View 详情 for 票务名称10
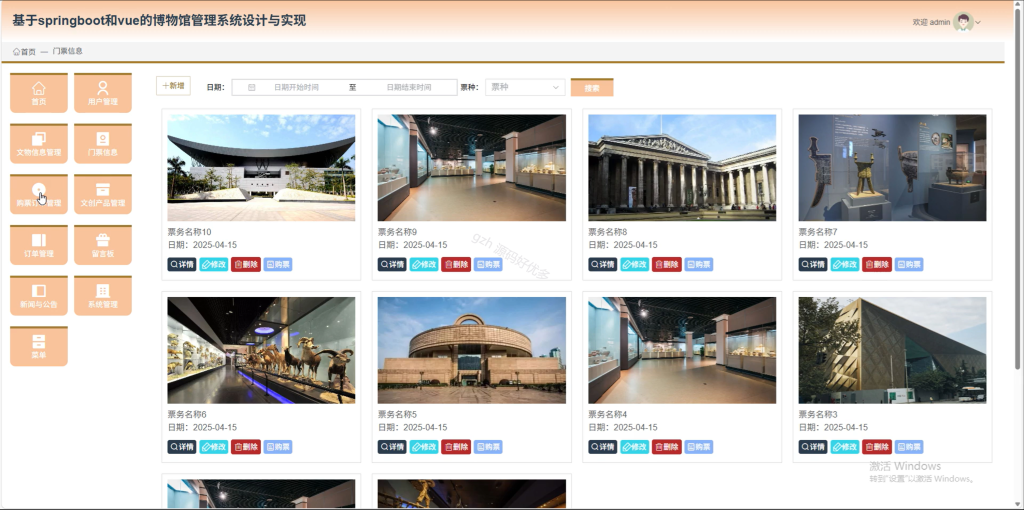1024x510 pixels. click(182, 264)
